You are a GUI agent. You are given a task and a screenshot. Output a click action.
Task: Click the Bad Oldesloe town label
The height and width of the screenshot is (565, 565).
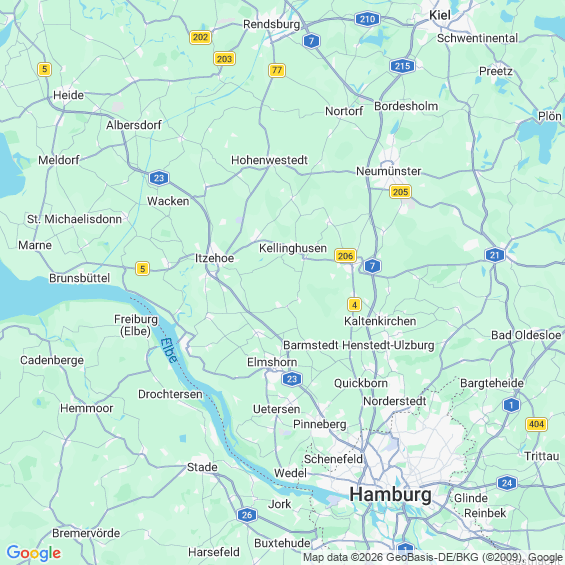526,335
